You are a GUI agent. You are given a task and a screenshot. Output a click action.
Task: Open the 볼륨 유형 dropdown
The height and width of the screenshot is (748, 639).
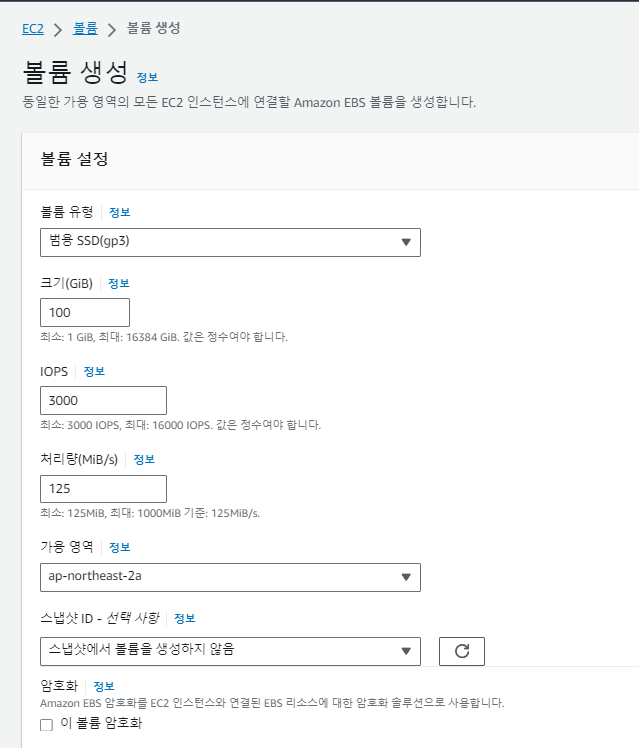[x=230, y=242]
